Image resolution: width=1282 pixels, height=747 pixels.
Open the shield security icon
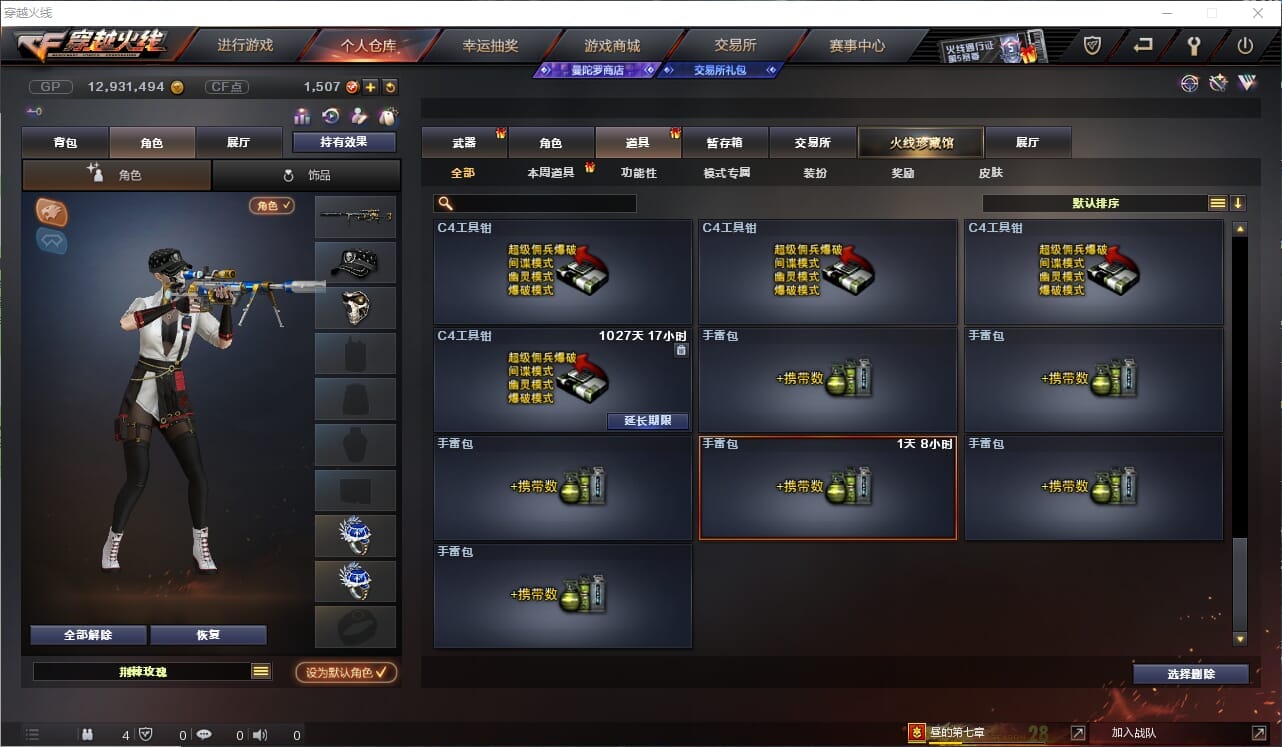[1092, 45]
